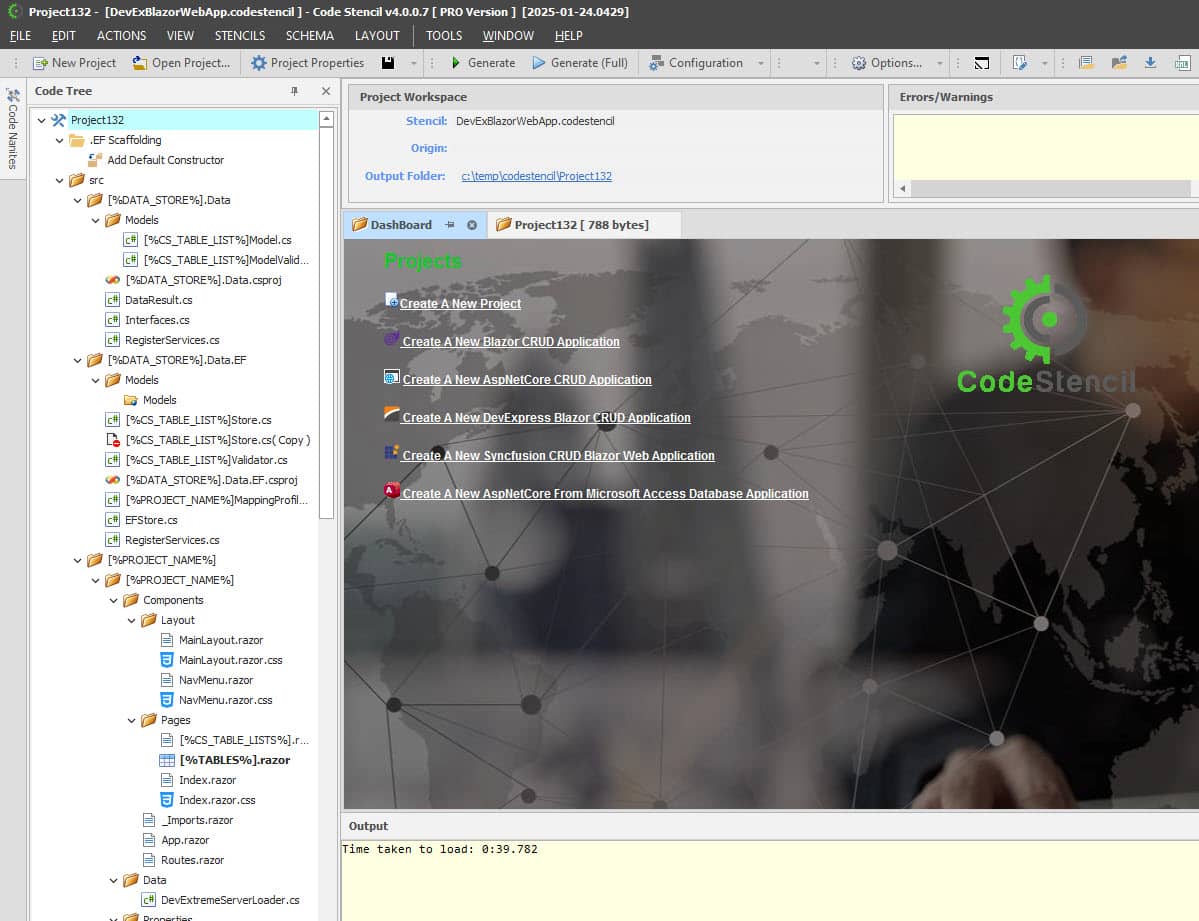Open the output folder path link
1199x921 pixels.
[536, 176]
